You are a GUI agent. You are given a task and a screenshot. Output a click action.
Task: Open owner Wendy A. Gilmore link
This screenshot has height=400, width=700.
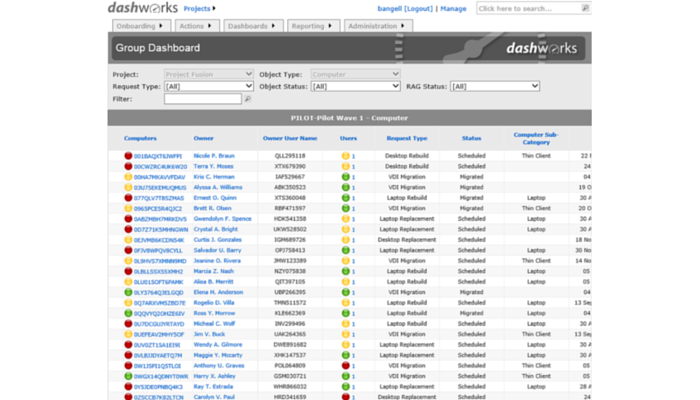pyautogui.click(x=218, y=345)
